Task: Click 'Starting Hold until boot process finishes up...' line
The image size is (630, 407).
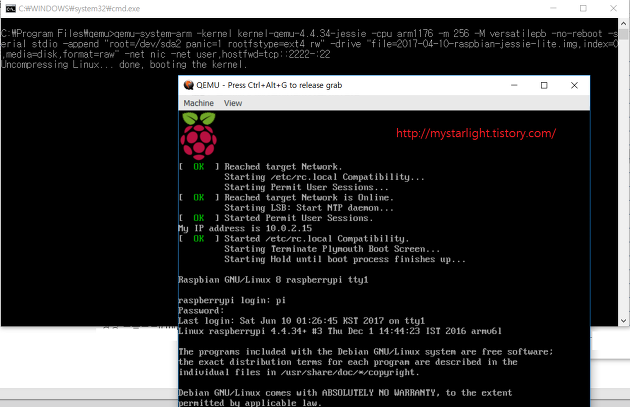Action: [345, 259]
